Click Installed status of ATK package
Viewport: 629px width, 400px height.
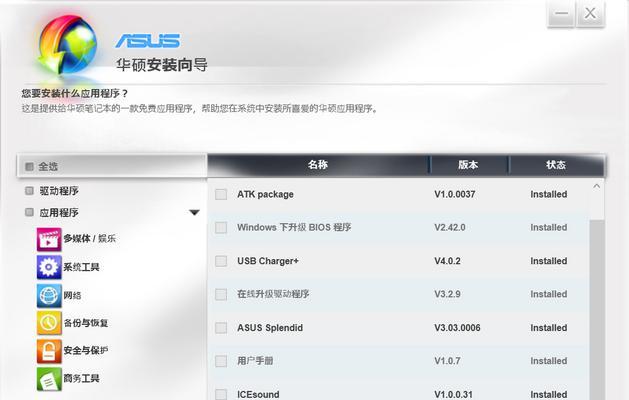[x=549, y=194]
